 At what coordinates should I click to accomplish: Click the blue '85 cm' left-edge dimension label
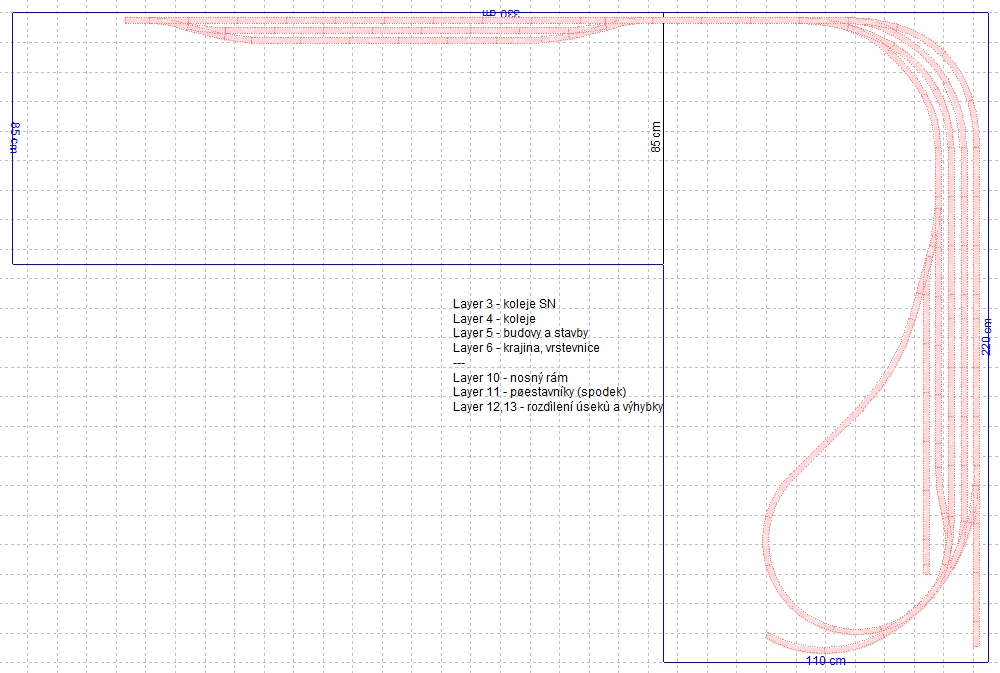click(x=15, y=137)
